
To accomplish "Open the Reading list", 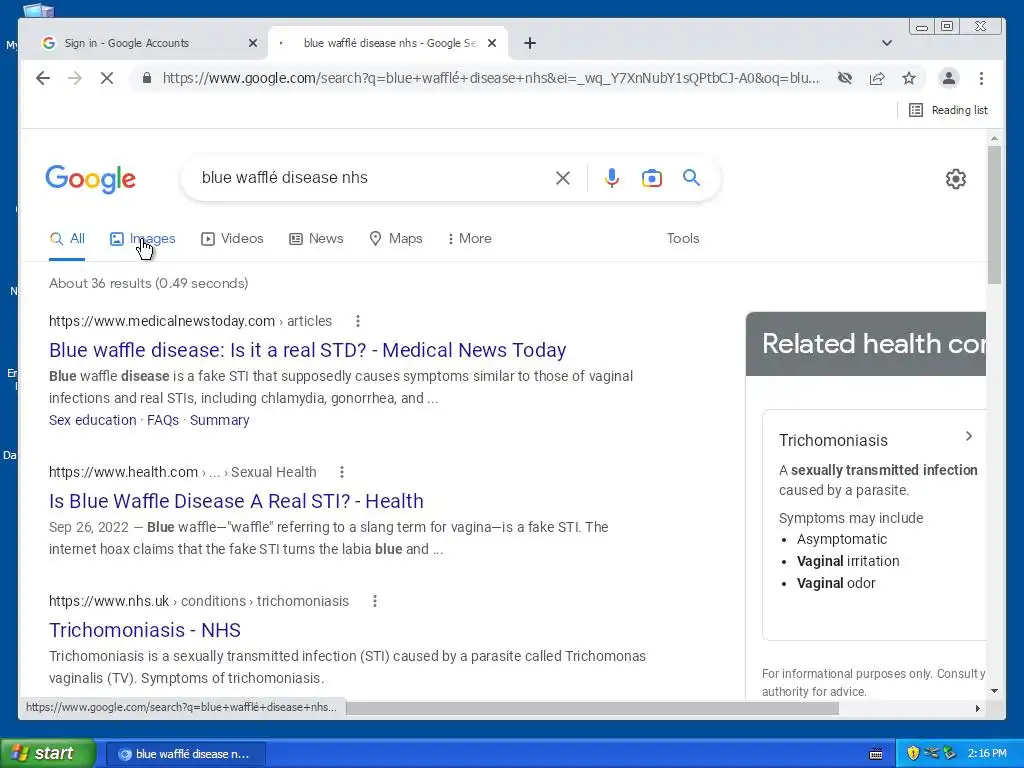I will (948, 110).
